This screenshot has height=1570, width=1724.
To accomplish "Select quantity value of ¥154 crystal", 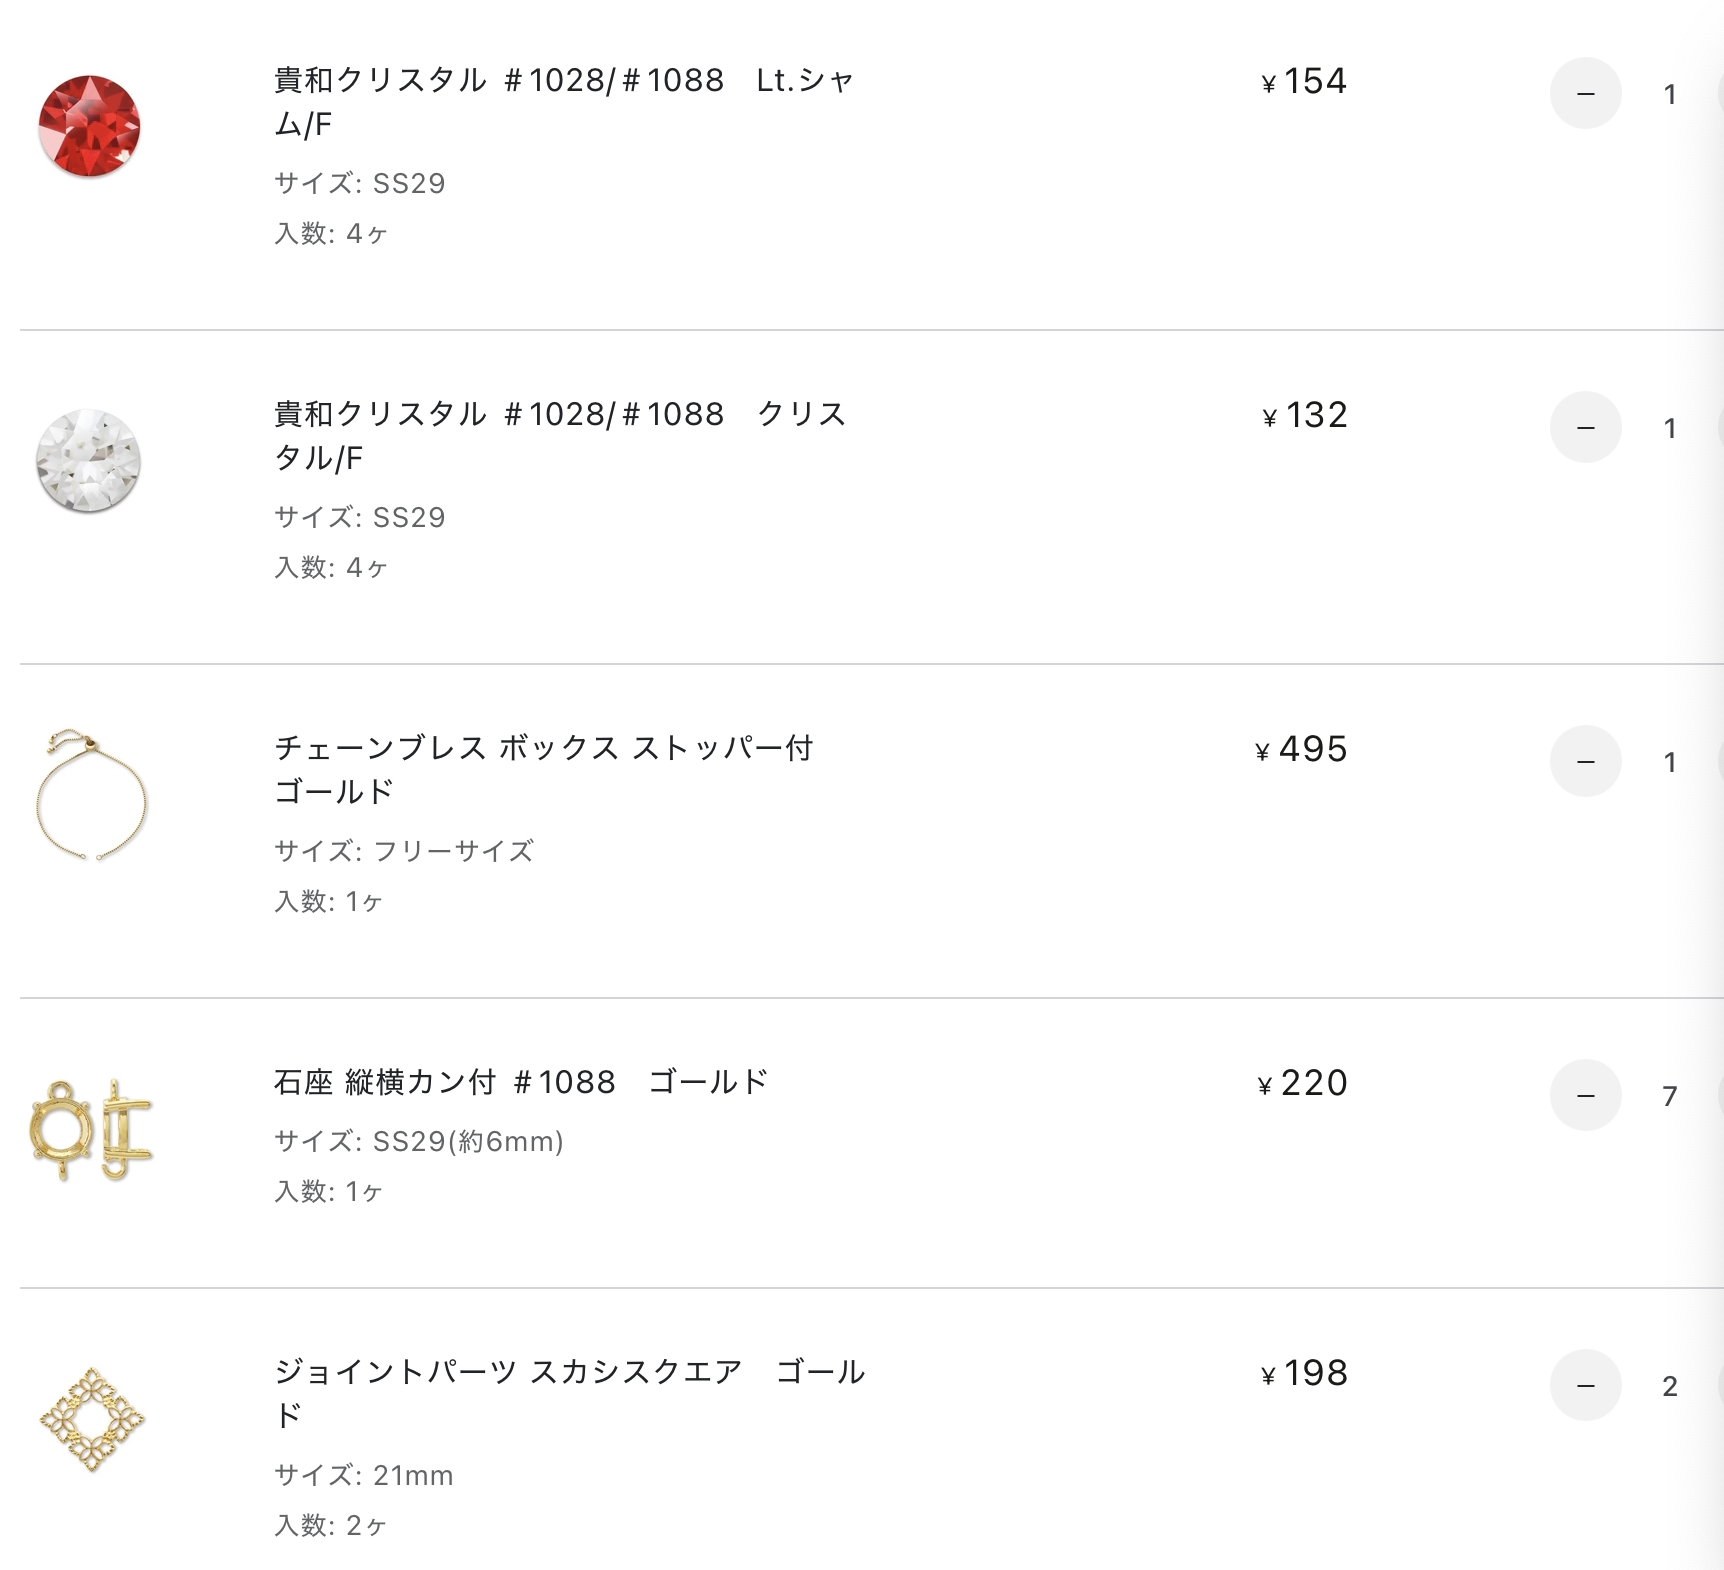I will tap(1669, 94).
